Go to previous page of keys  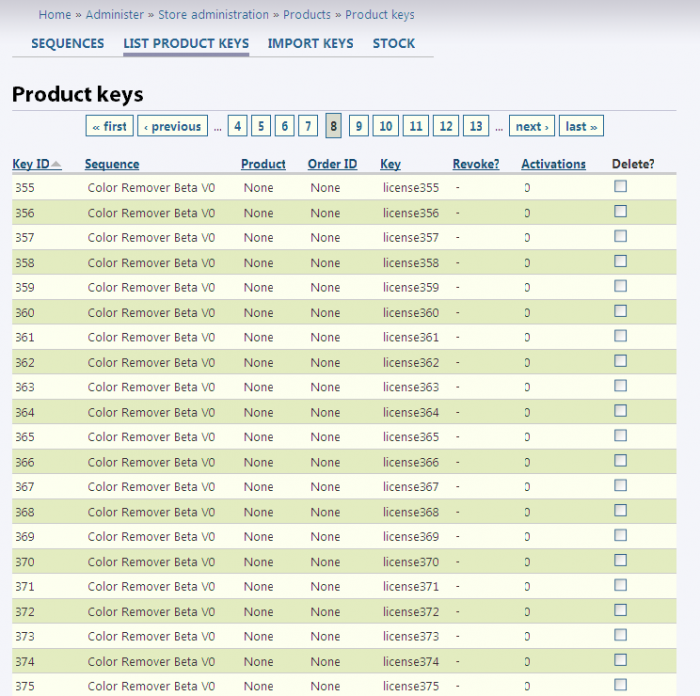[172, 126]
